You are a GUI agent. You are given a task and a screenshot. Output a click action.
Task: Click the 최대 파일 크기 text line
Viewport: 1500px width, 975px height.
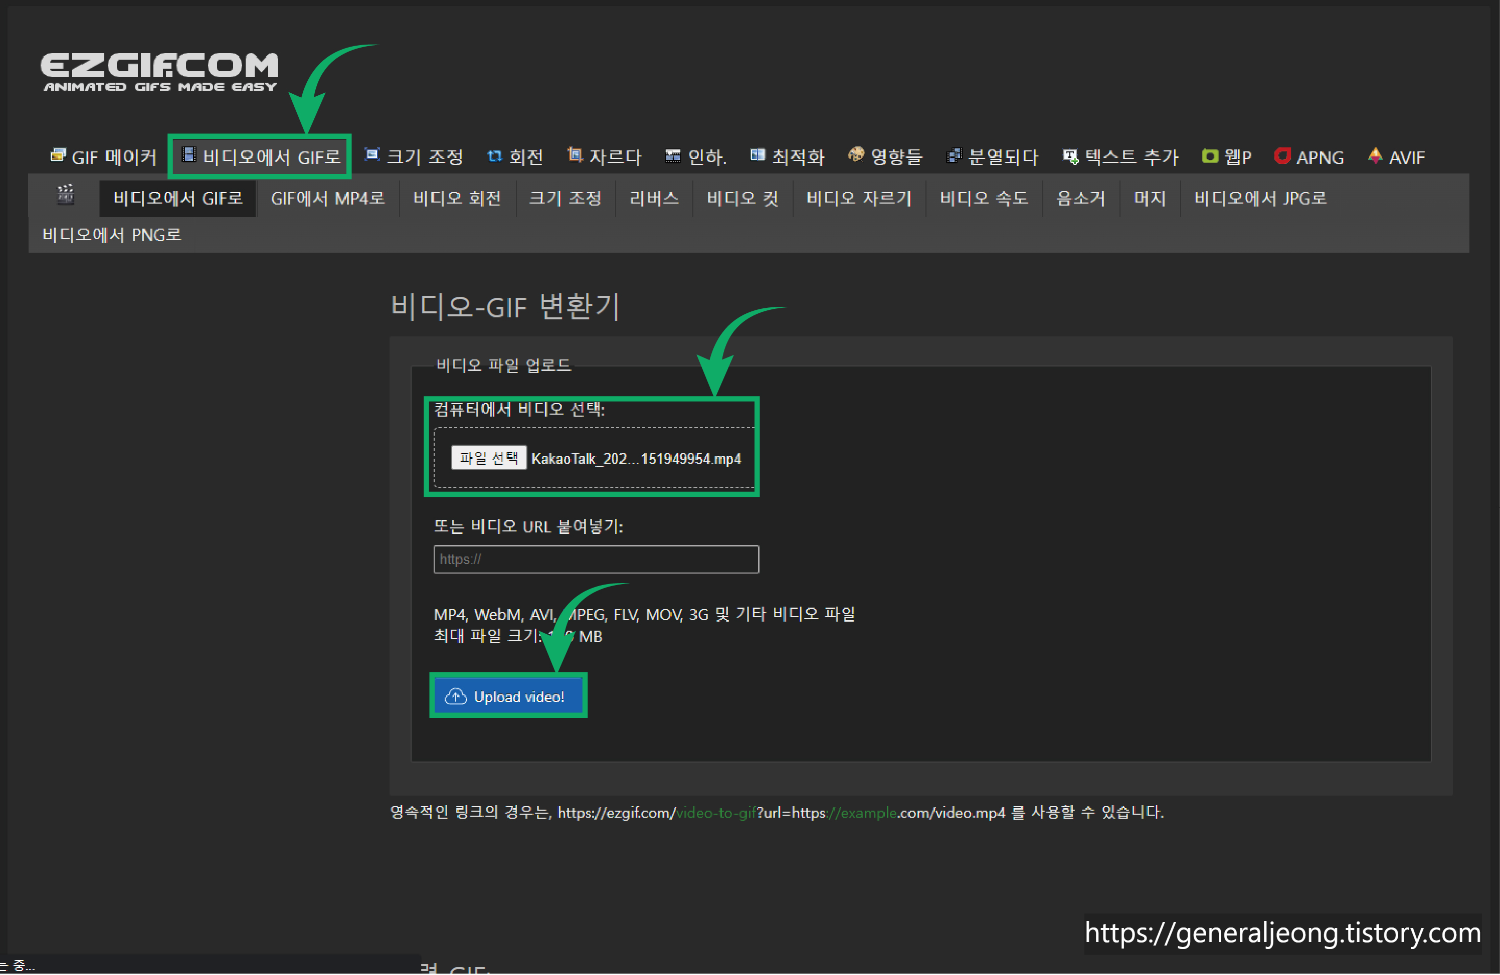518,636
